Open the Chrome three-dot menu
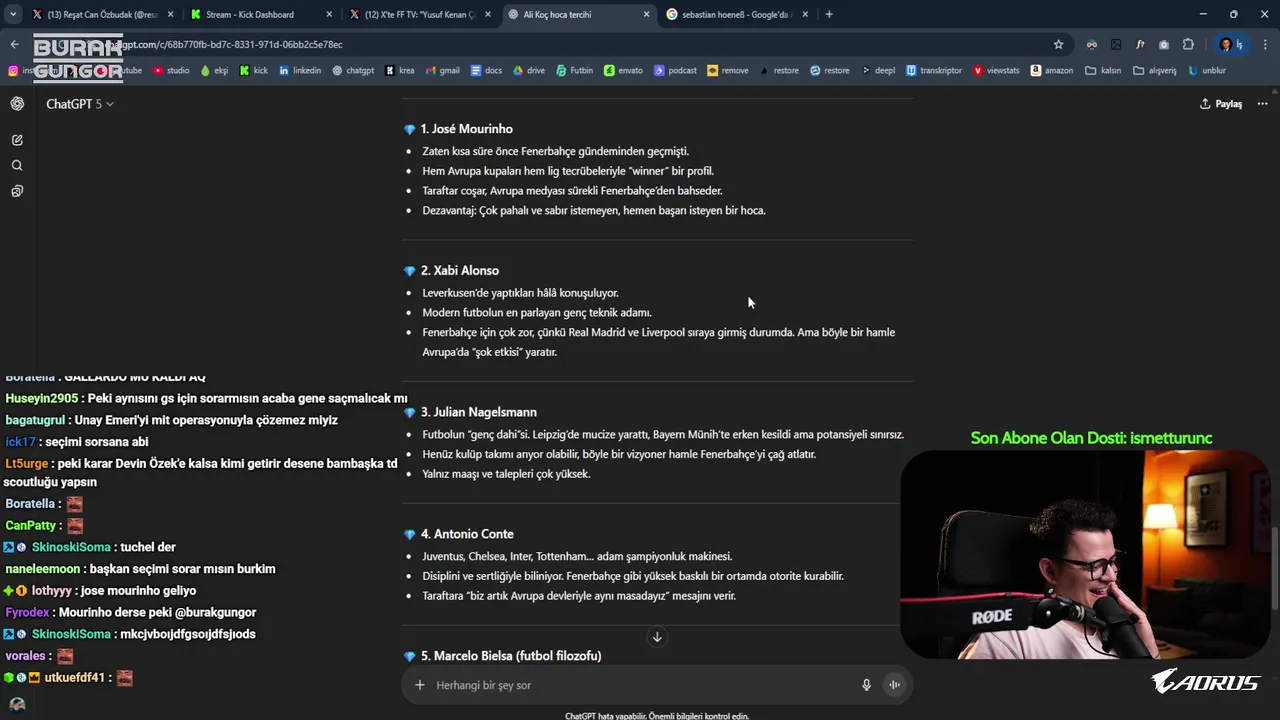Viewport: 1280px width, 720px height. click(1265, 44)
